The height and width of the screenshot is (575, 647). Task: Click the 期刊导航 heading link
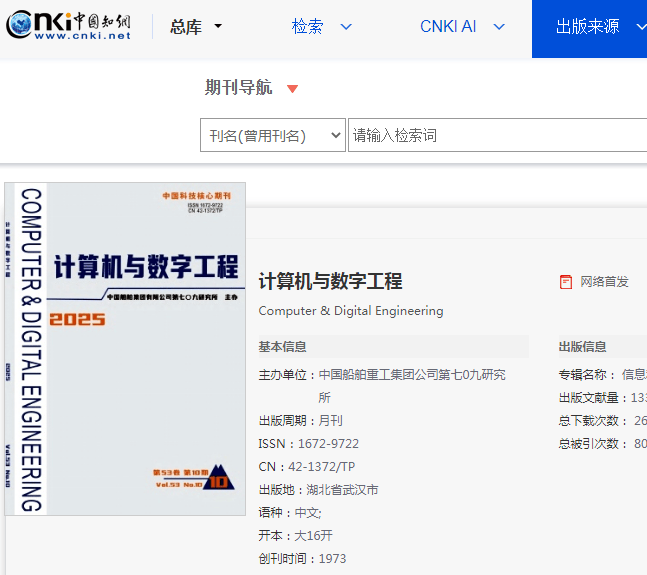[238, 88]
